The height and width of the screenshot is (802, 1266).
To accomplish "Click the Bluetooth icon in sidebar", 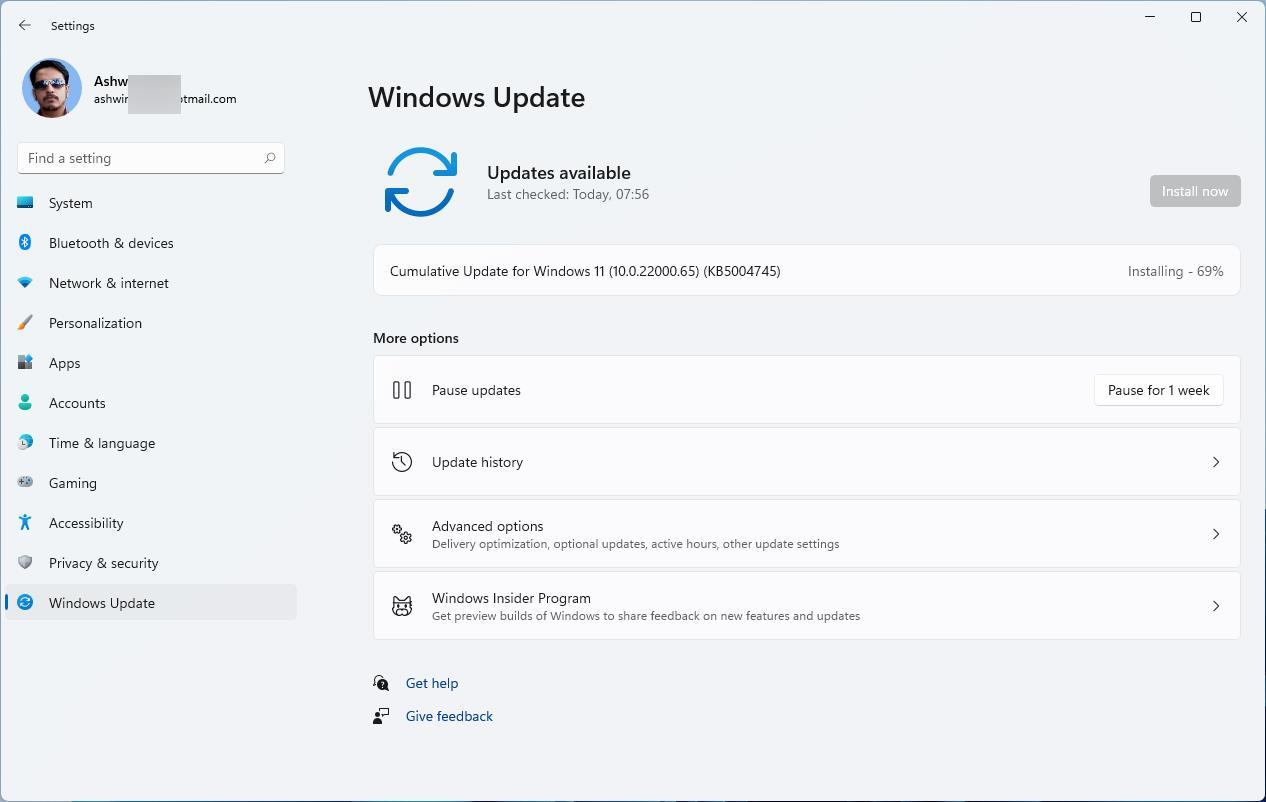I will (x=25, y=243).
